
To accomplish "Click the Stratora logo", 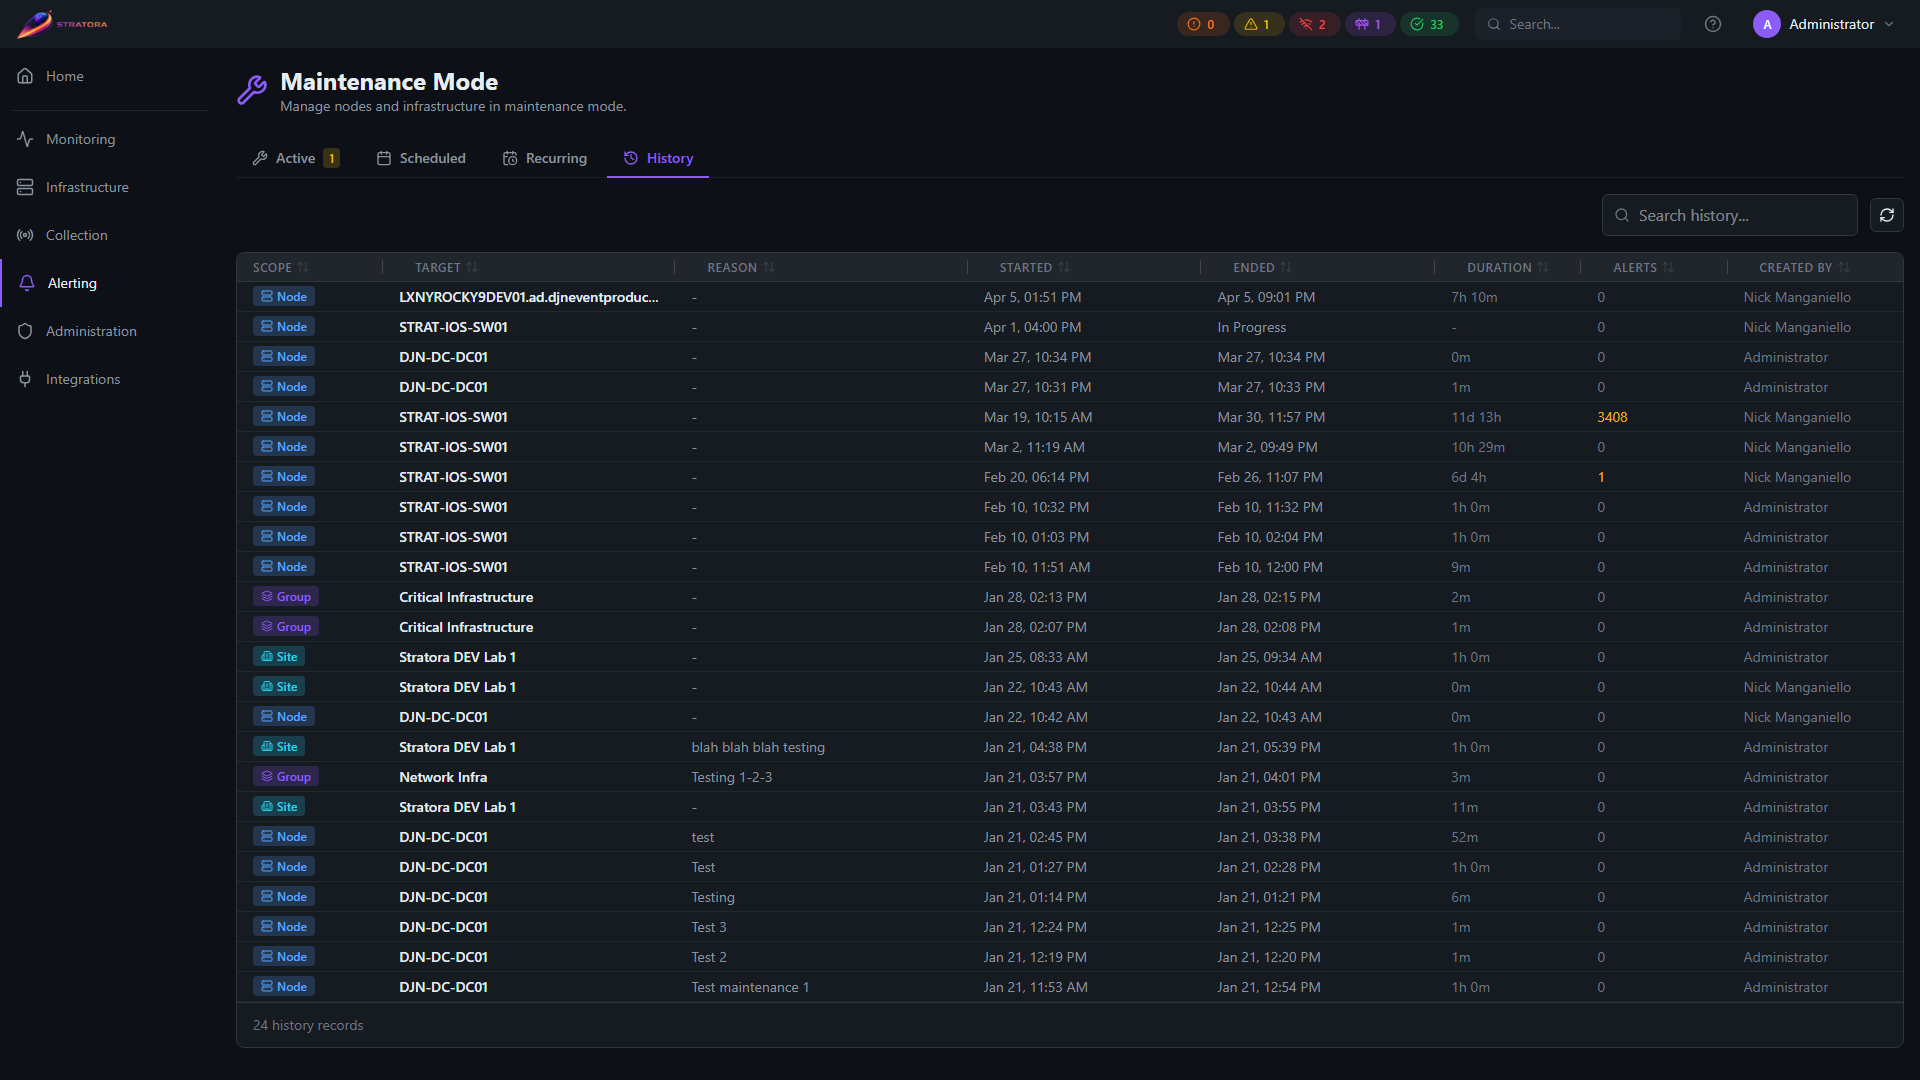I will tap(62, 24).
